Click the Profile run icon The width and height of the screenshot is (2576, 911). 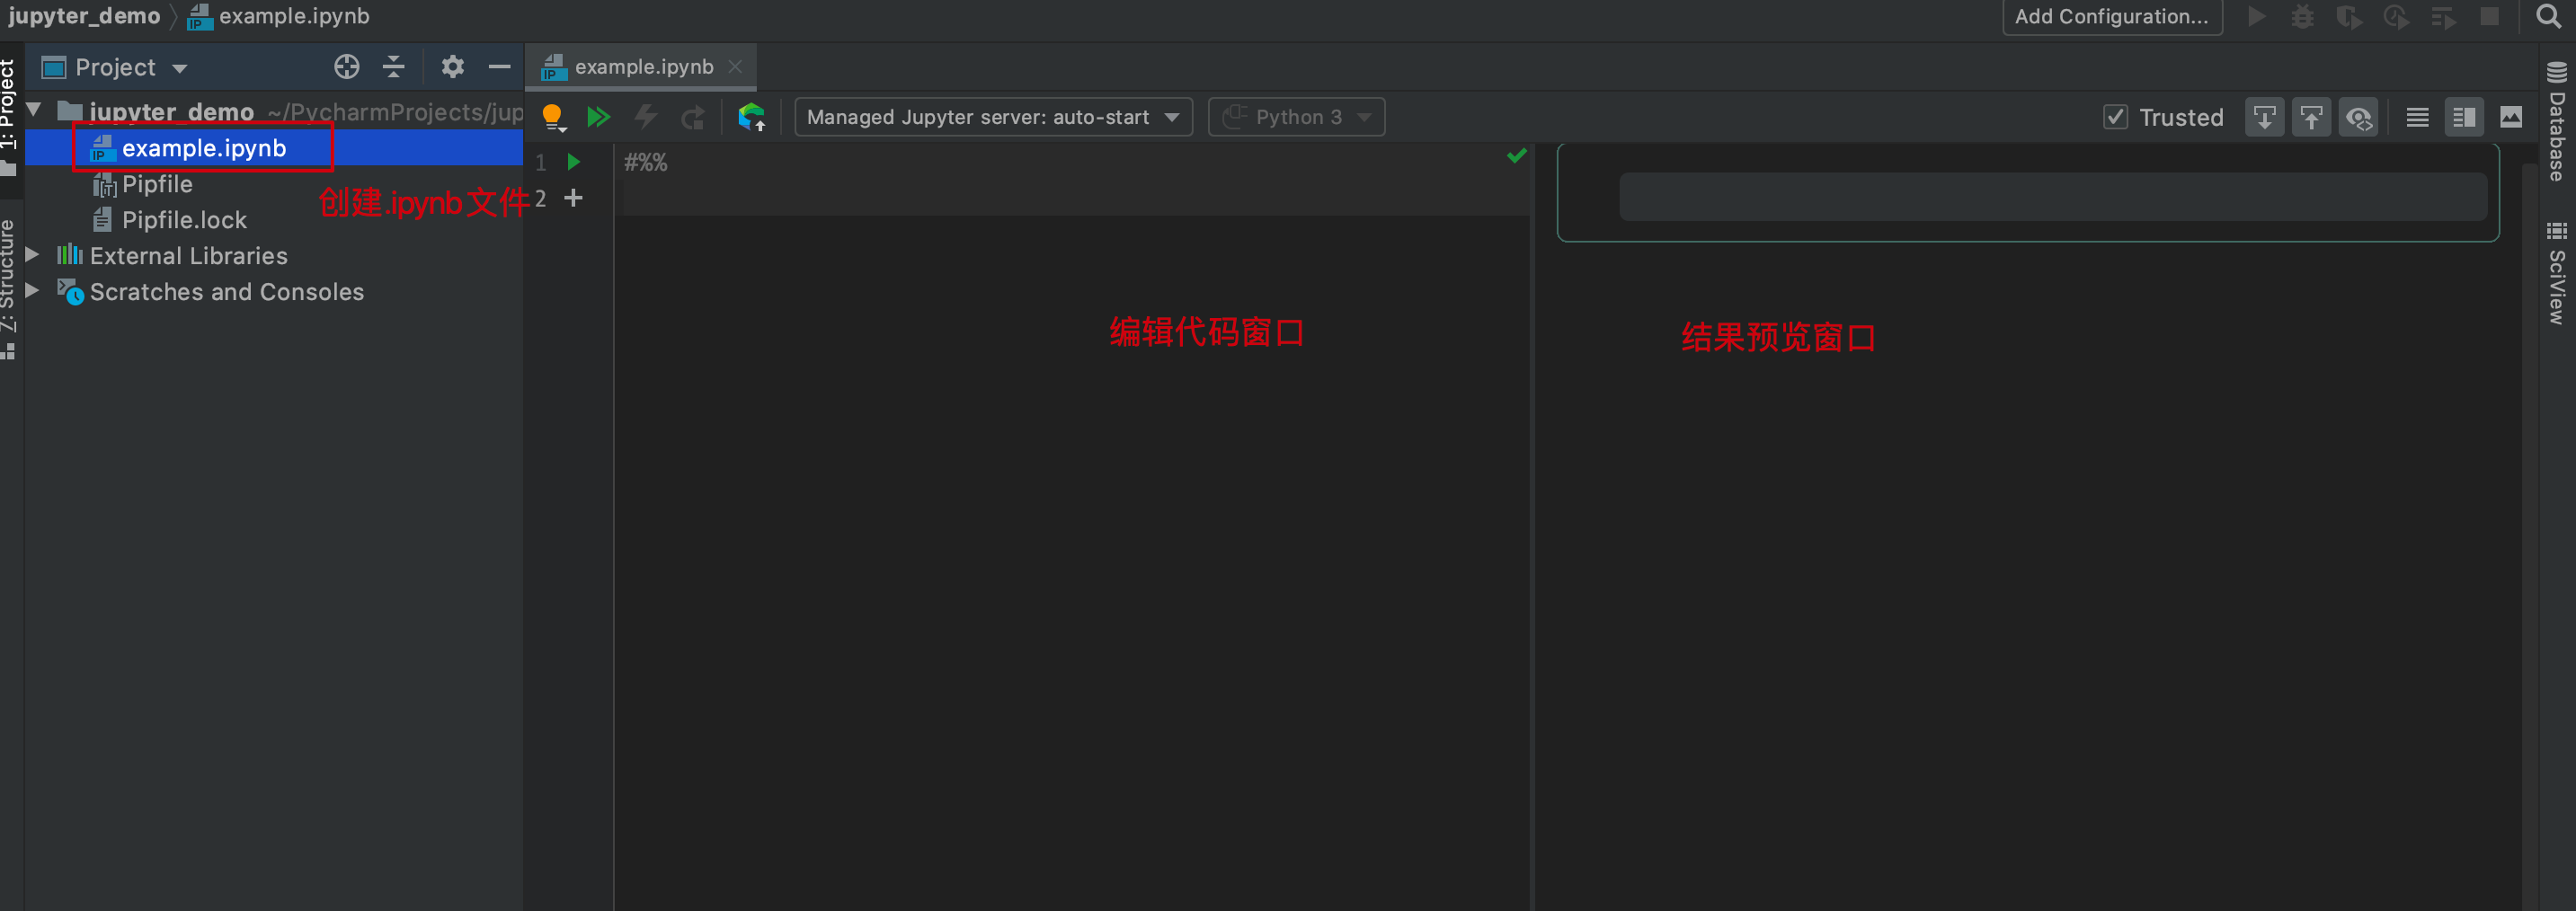[2396, 17]
